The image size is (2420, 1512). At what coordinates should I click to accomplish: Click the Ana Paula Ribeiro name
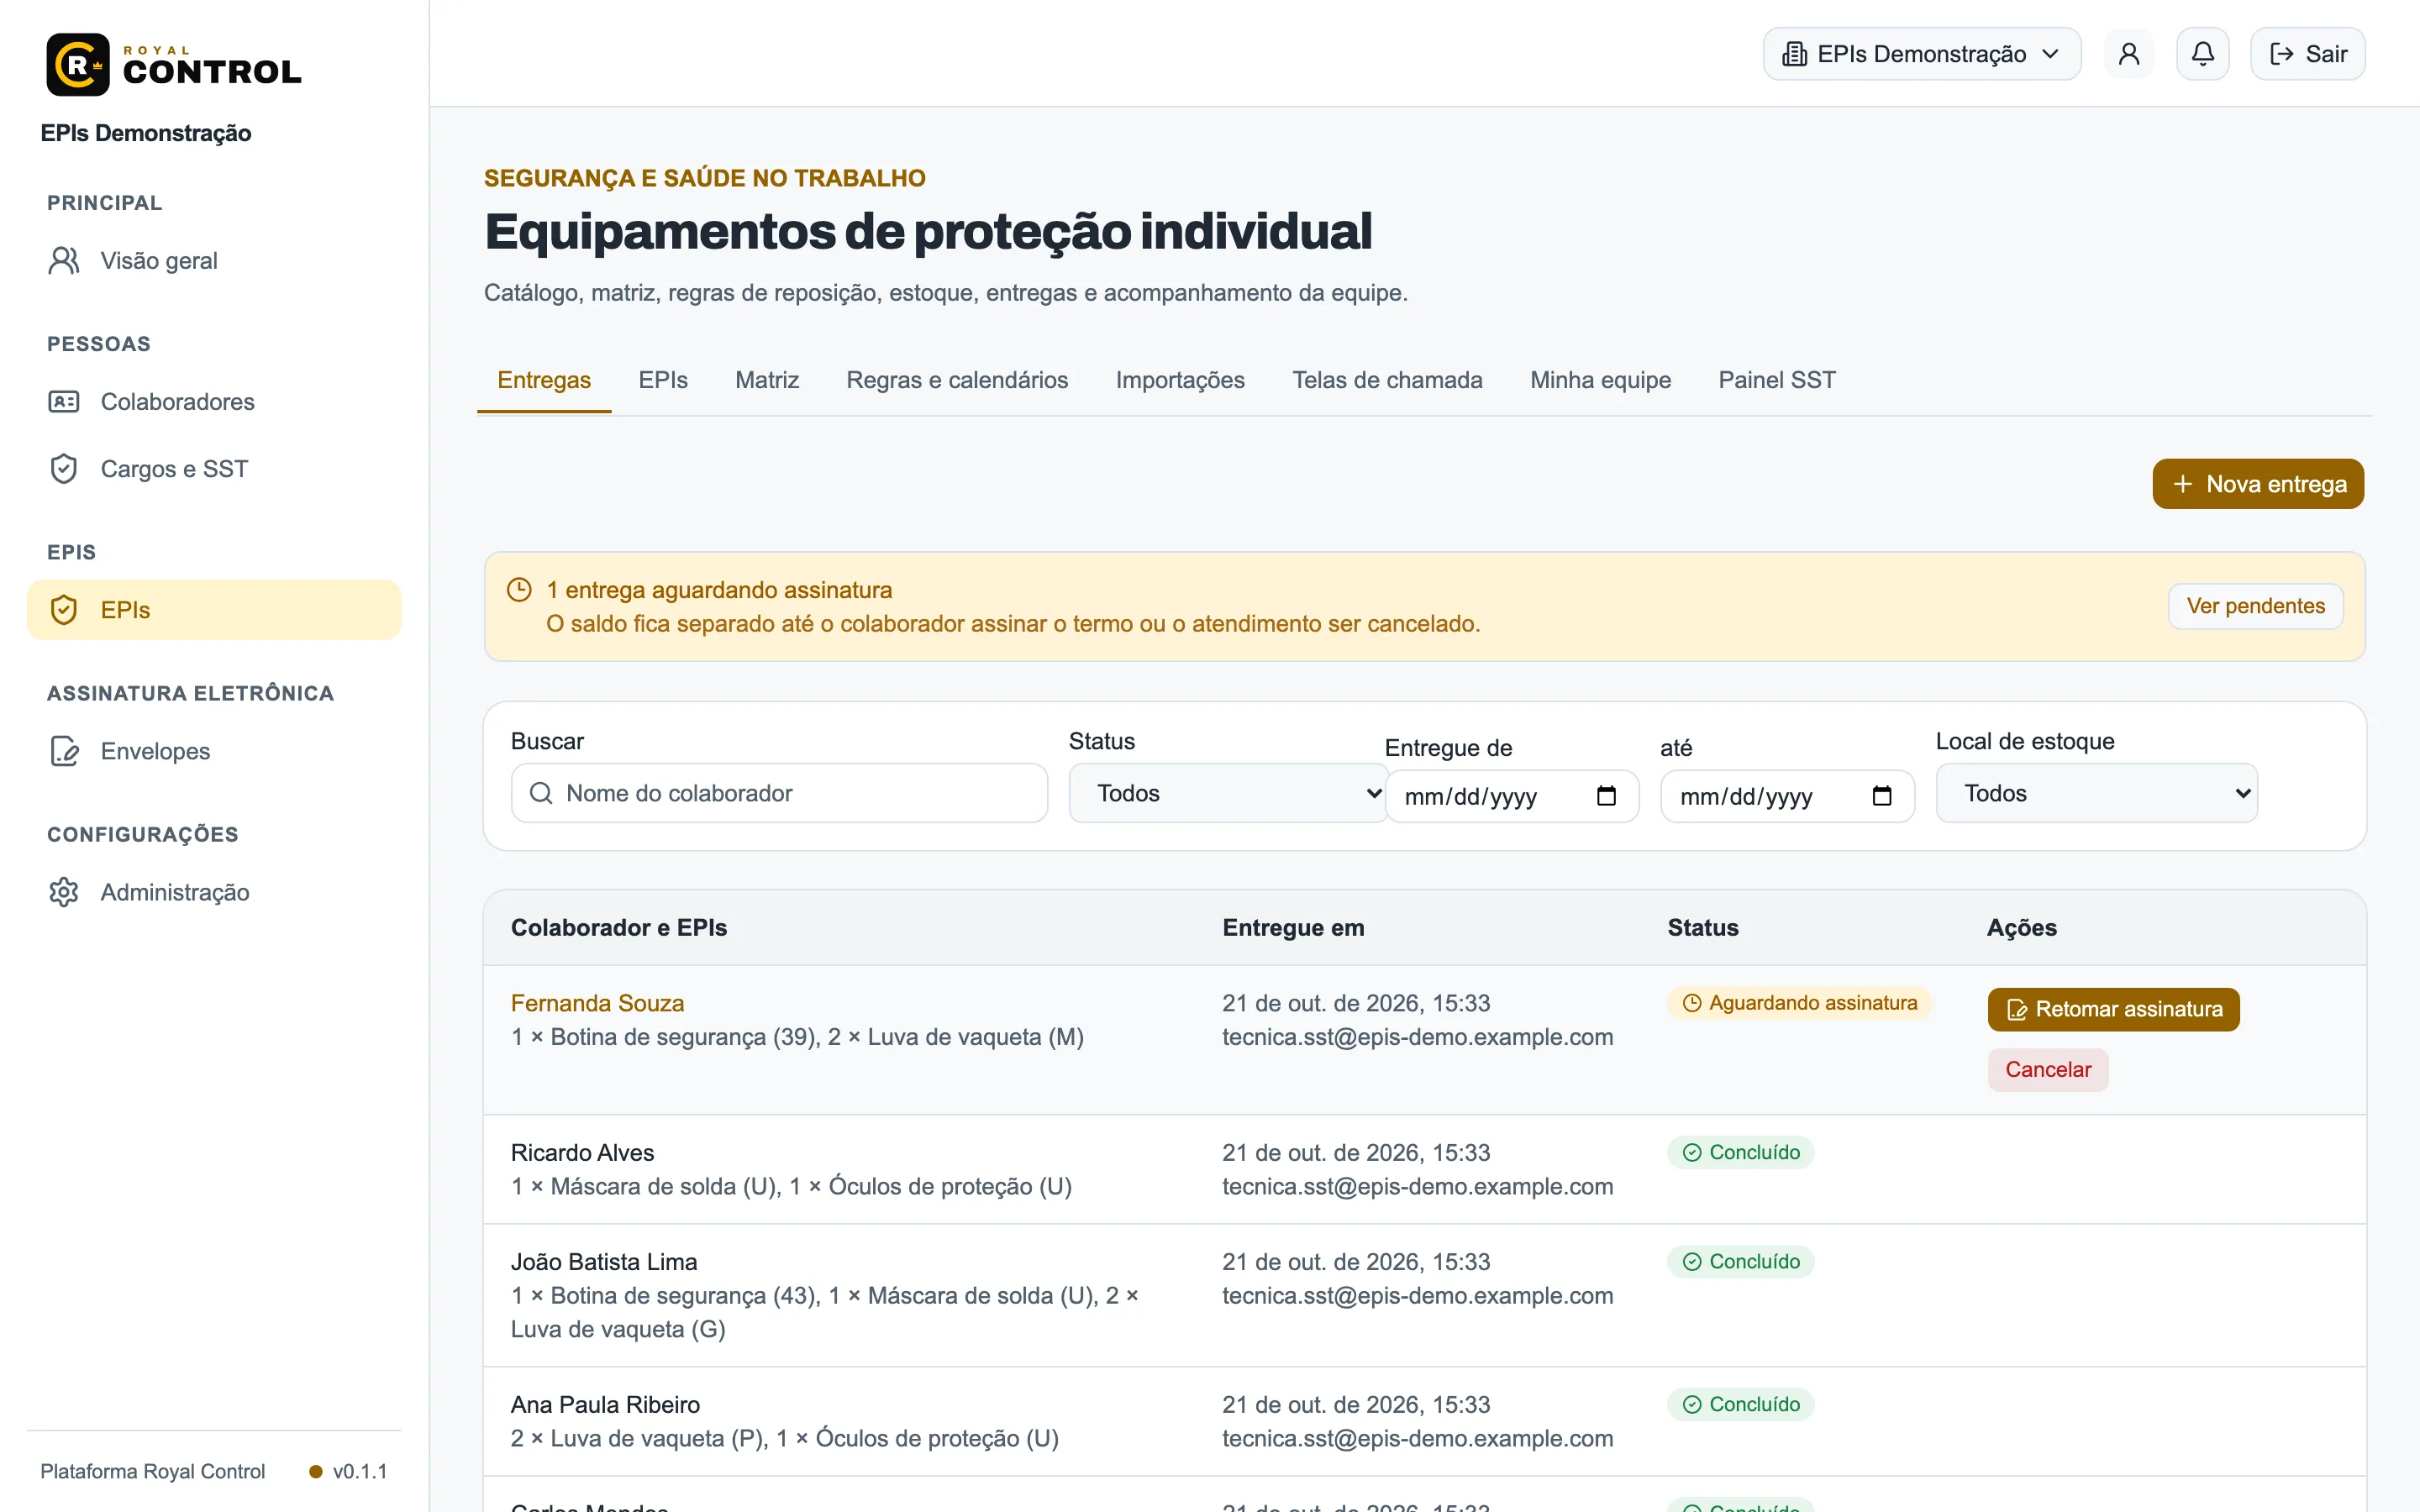tap(605, 1405)
